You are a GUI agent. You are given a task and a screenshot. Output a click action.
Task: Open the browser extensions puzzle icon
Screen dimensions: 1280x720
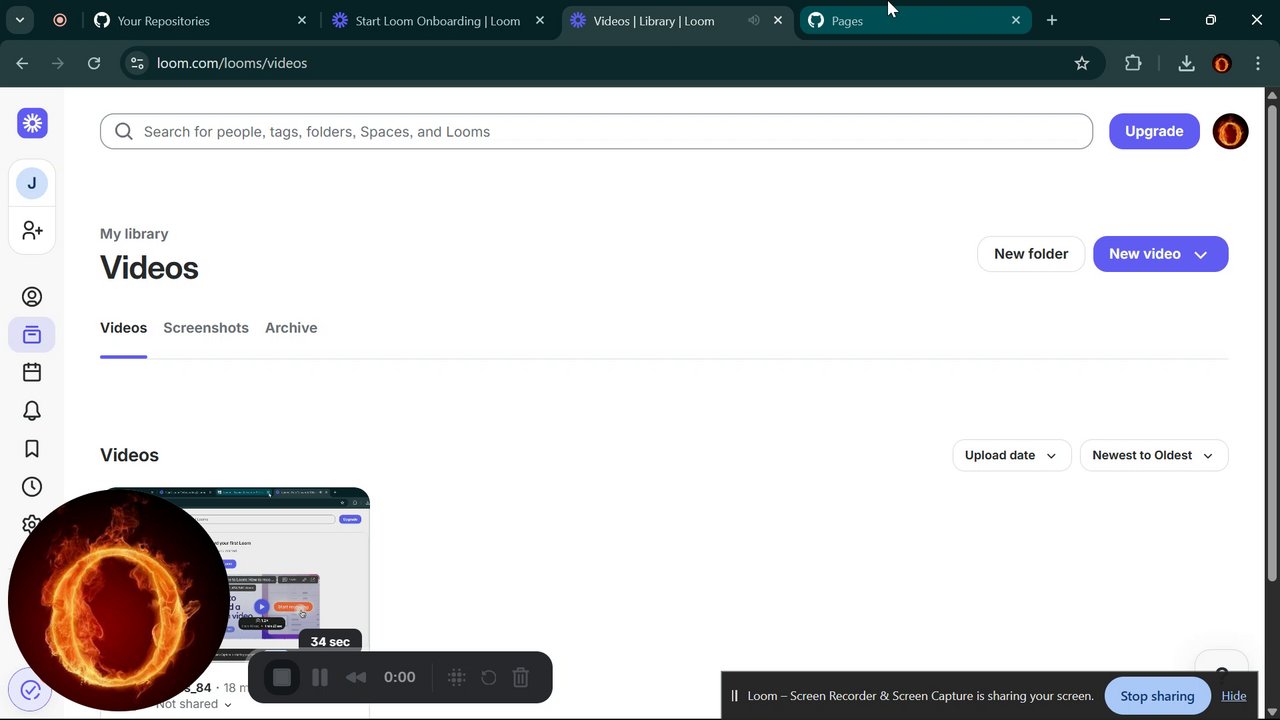tap(1133, 63)
